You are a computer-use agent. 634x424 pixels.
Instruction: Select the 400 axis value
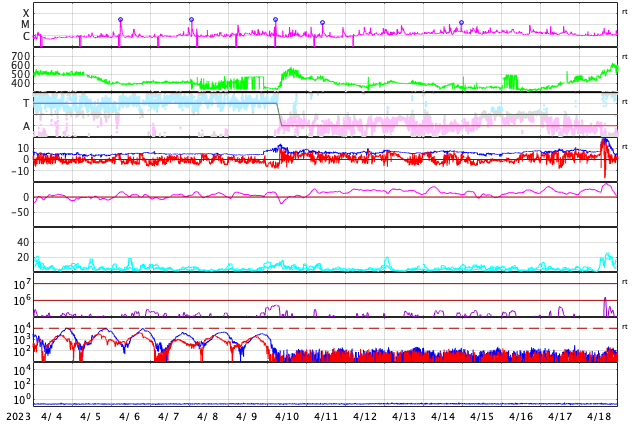coord(21,83)
